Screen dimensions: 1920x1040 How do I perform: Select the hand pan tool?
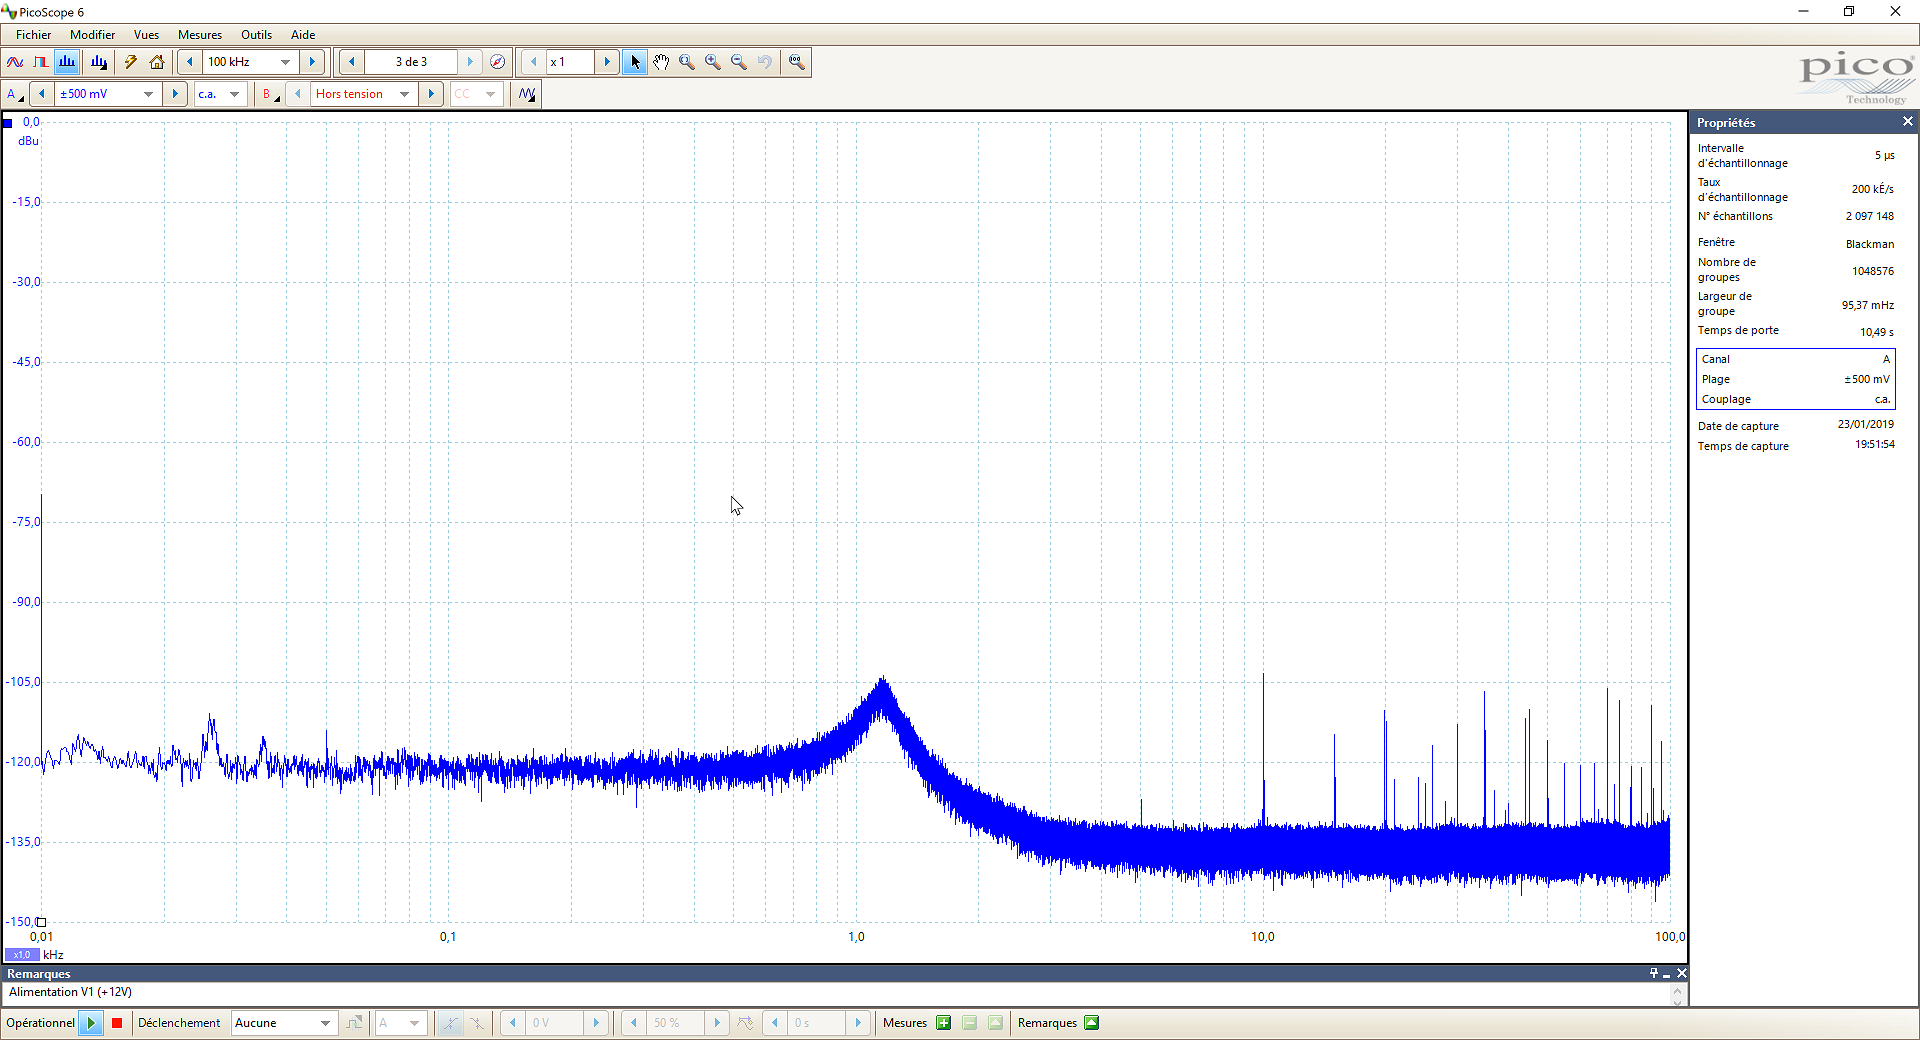[661, 62]
